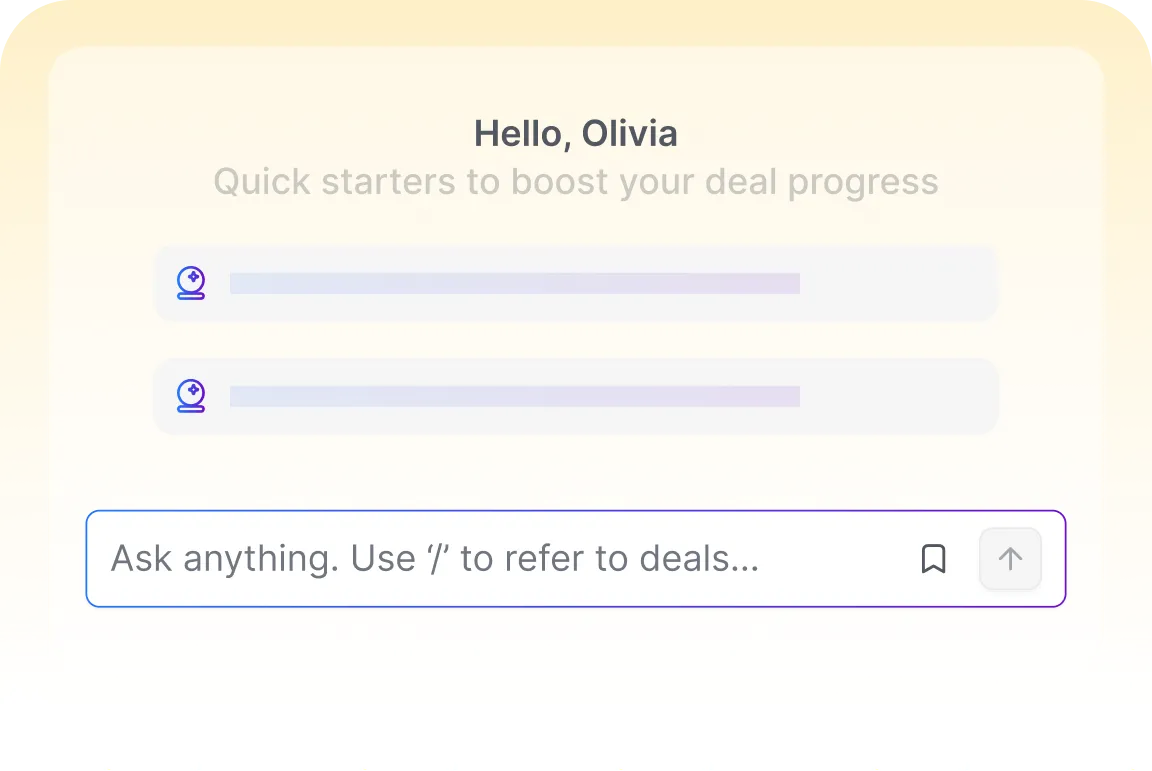Click empty space right of second starter bar
This screenshot has width=1152, height=771.
point(896,396)
